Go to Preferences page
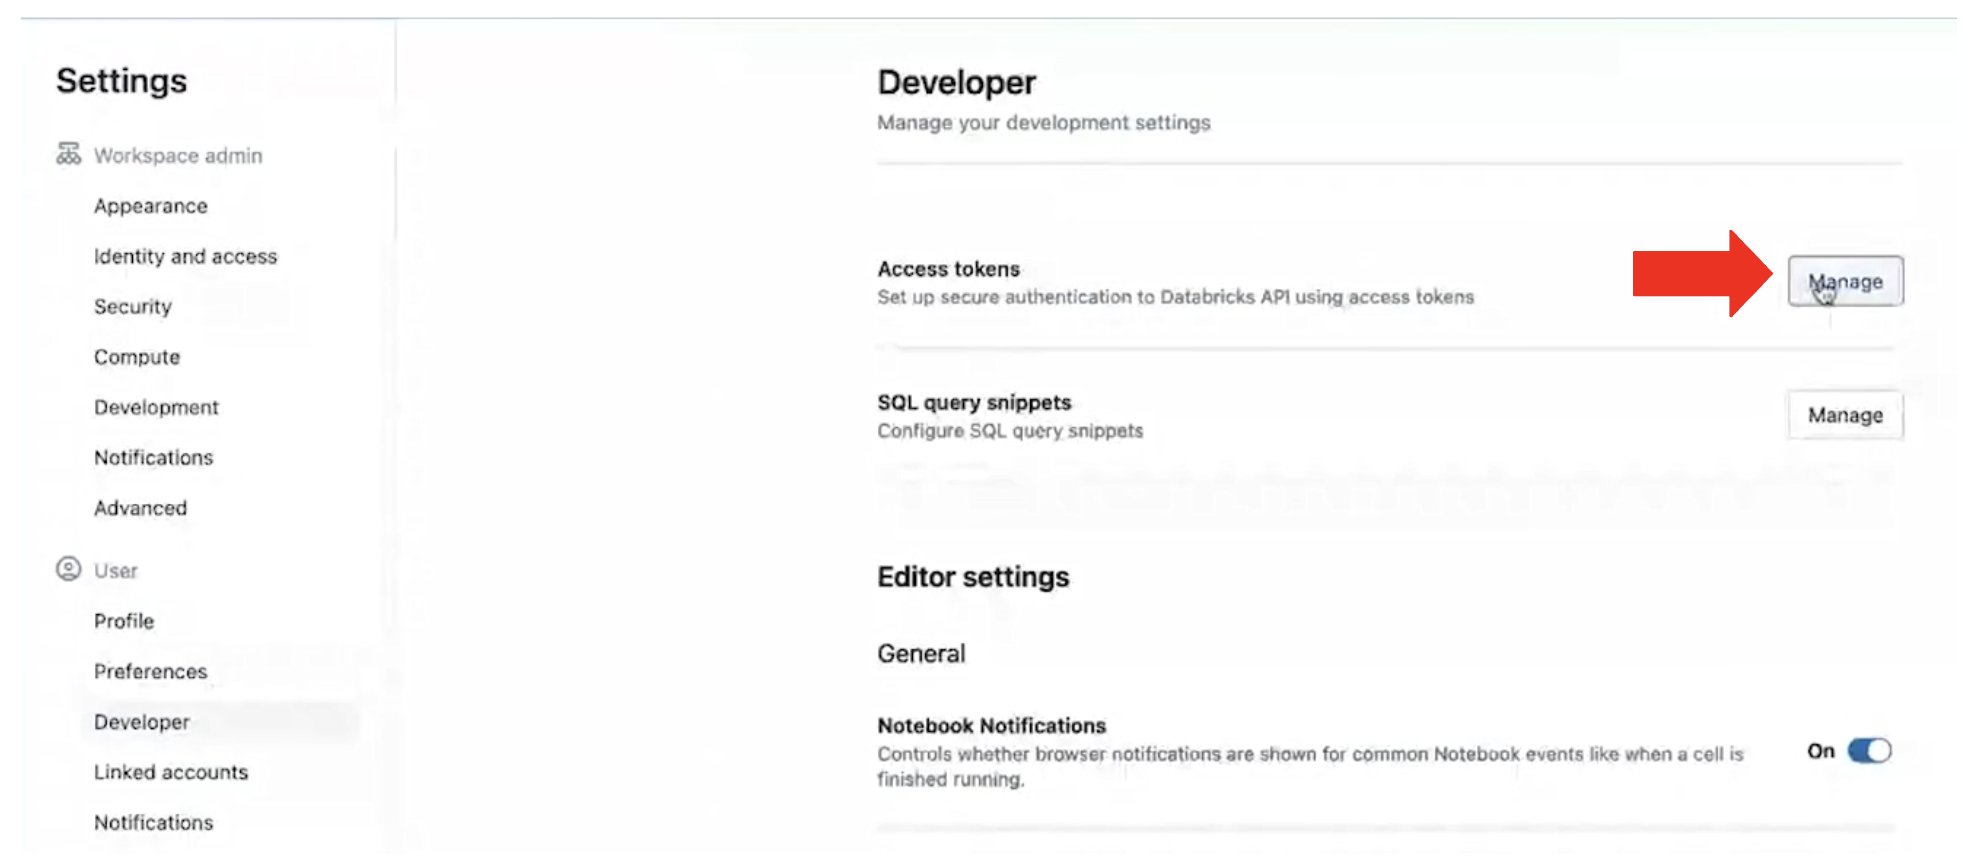The width and height of the screenshot is (1980, 866). click(150, 671)
